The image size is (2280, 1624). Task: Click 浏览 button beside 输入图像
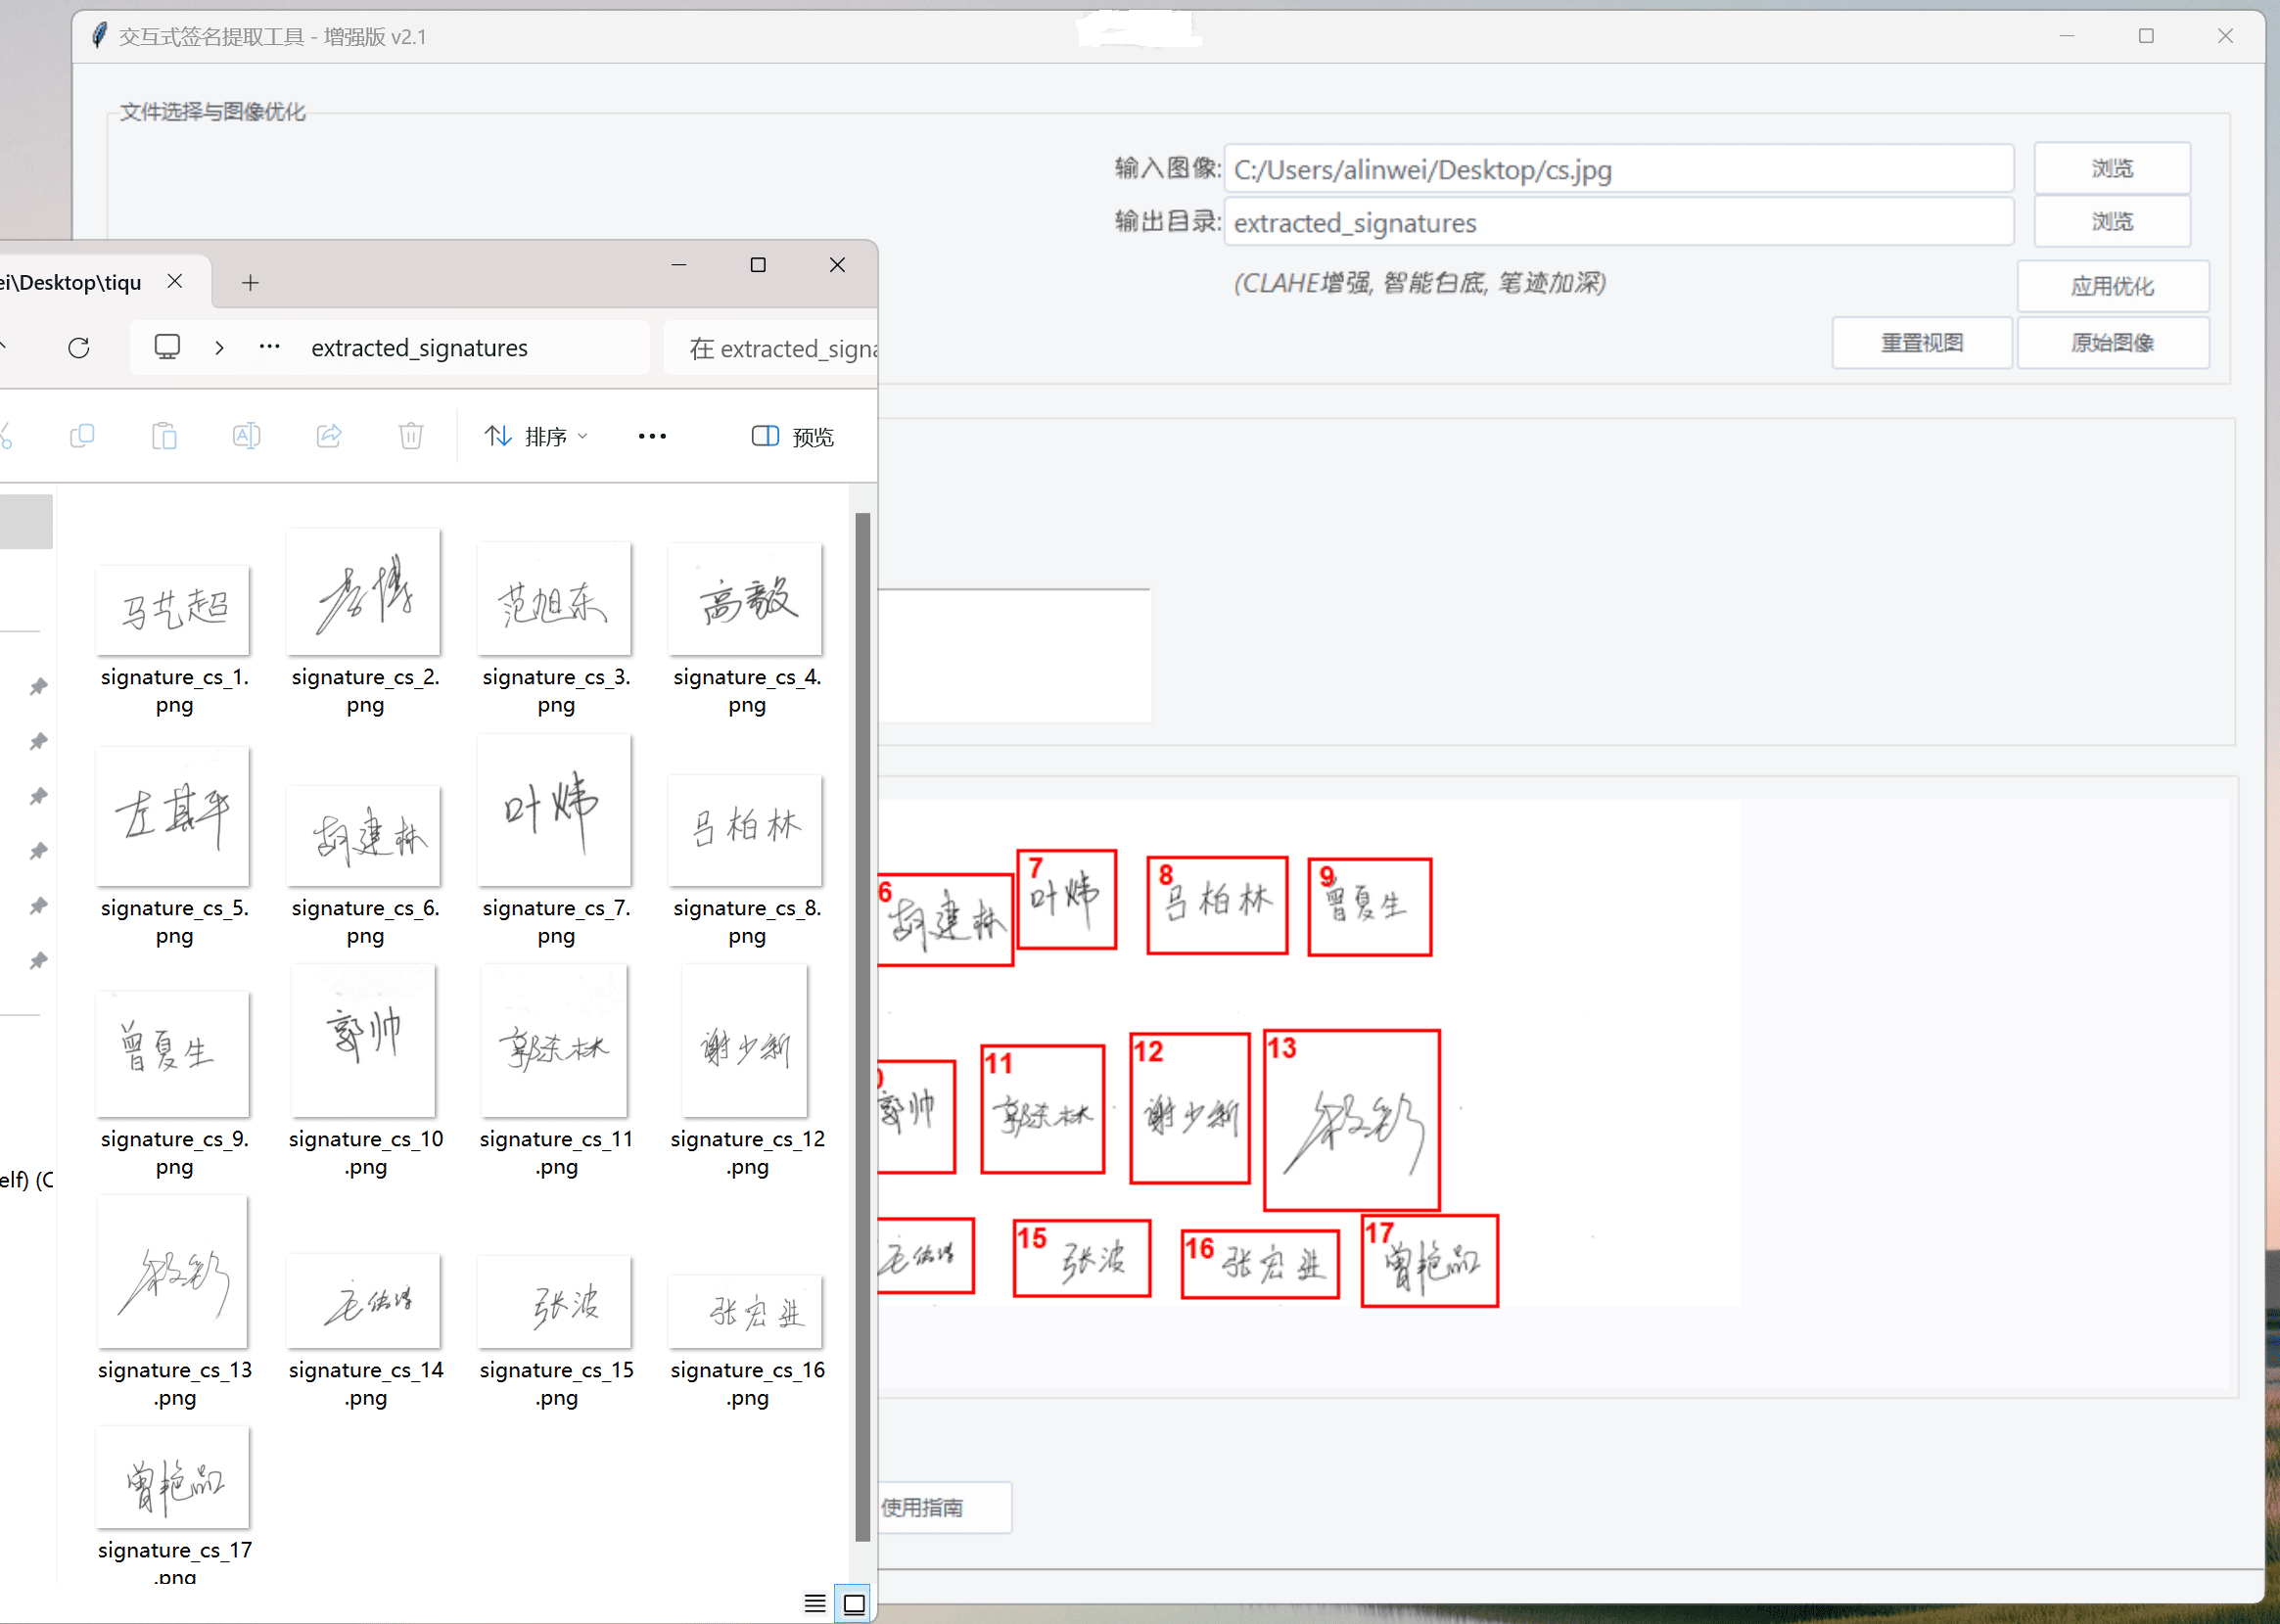point(2111,168)
